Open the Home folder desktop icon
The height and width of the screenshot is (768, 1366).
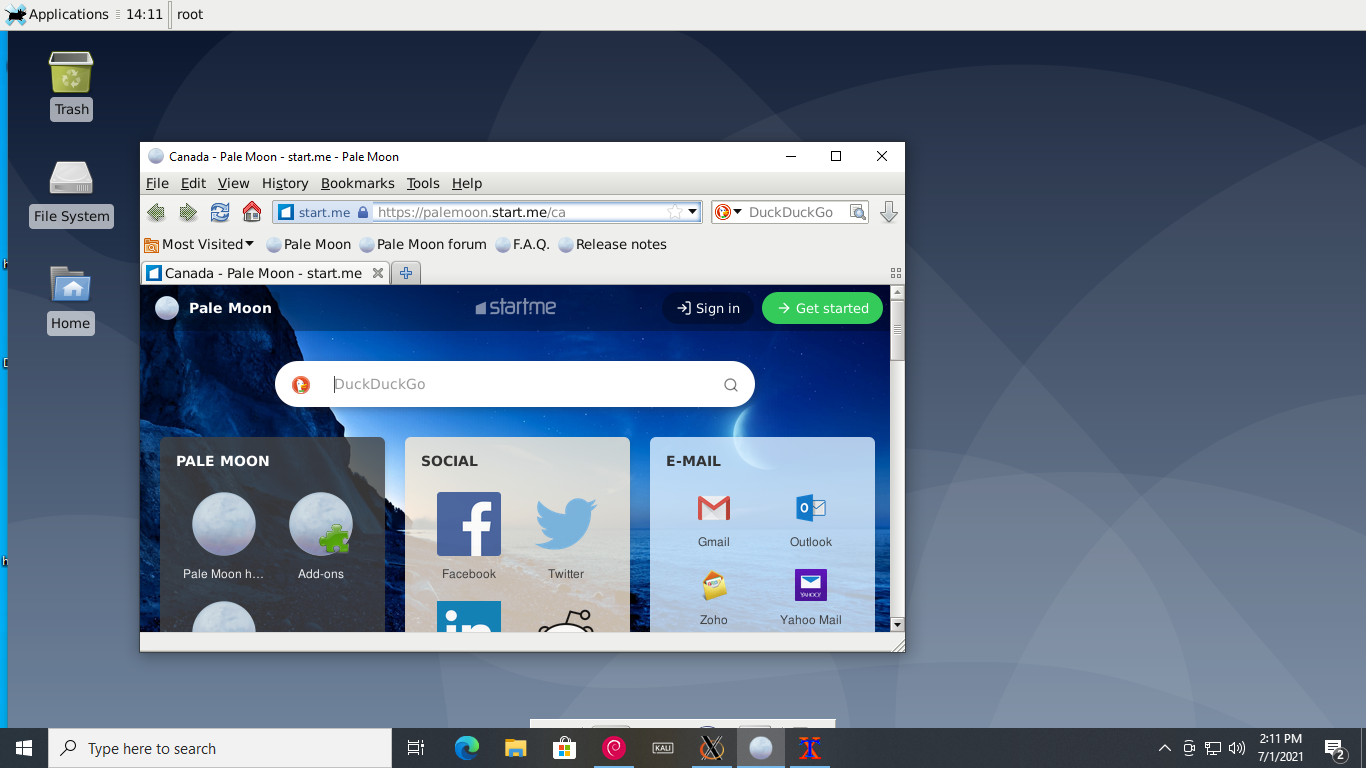click(x=71, y=300)
